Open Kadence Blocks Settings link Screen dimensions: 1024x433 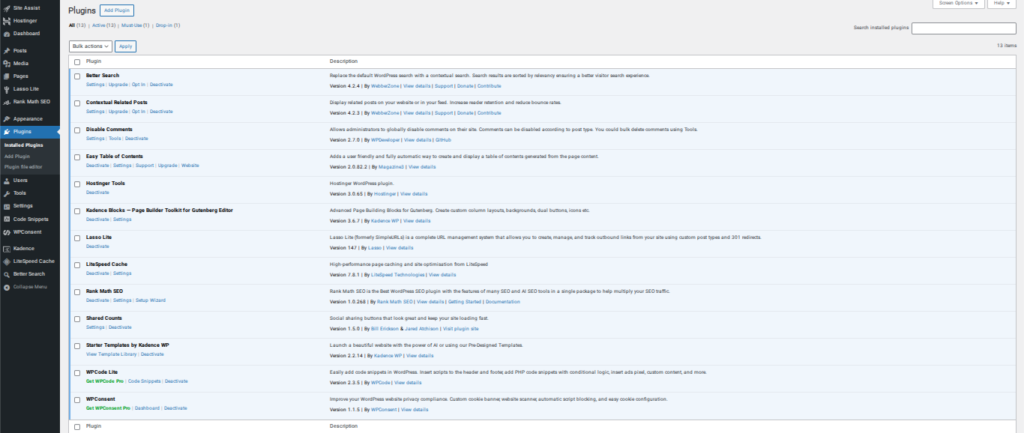[x=122, y=219]
